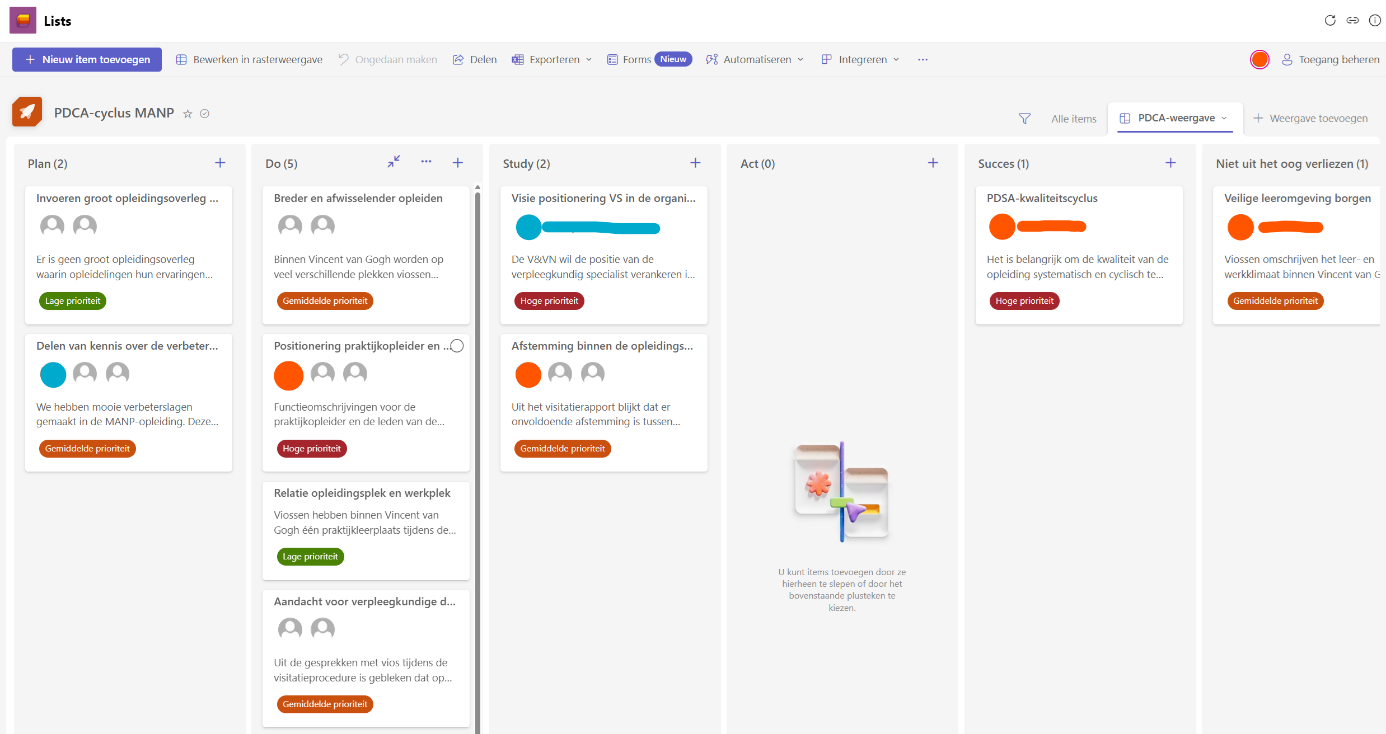Click the Lists app logo icon

click(x=23, y=20)
